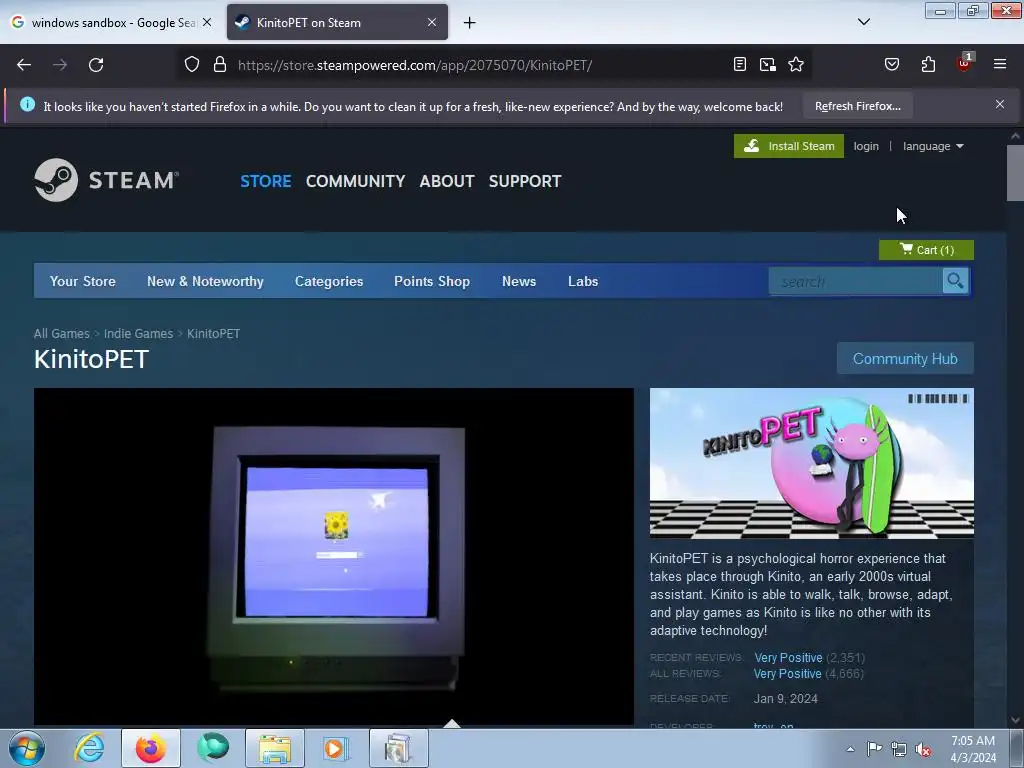Expand the Categories menu
This screenshot has height=768, width=1024.
(x=329, y=281)
